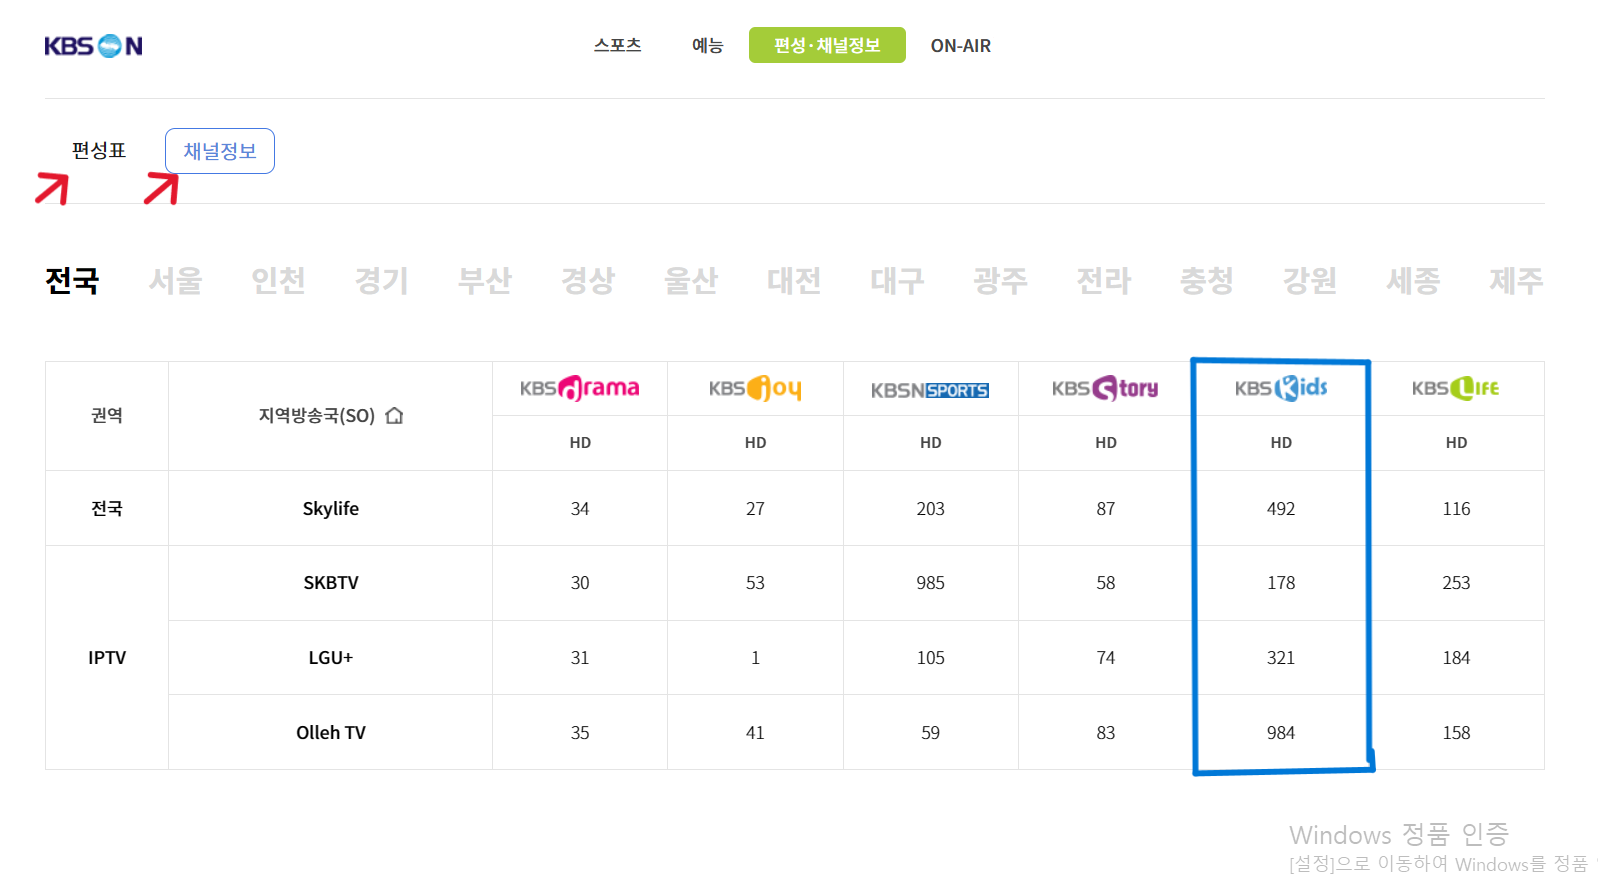Select the 편성·채널정보 menu
The height and width of the screenshot is (892, 1598).
point(827,45)
